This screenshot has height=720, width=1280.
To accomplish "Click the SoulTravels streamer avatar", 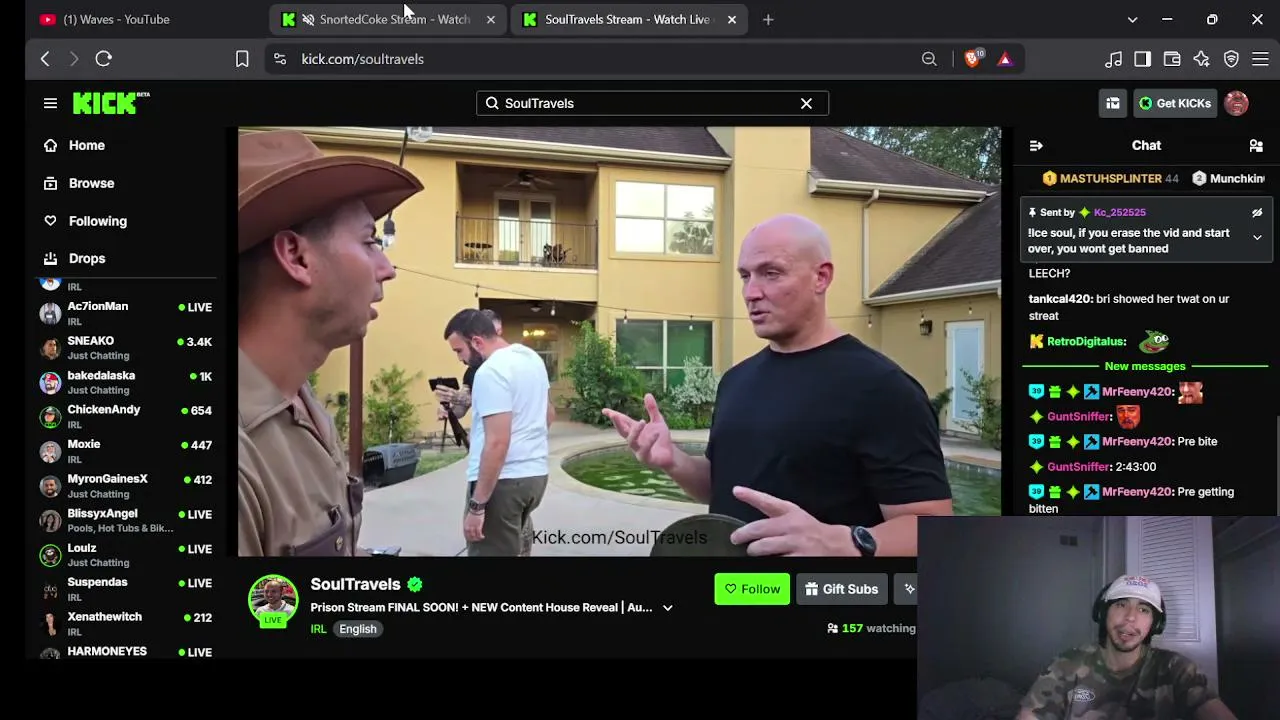I will pos(273,600).
